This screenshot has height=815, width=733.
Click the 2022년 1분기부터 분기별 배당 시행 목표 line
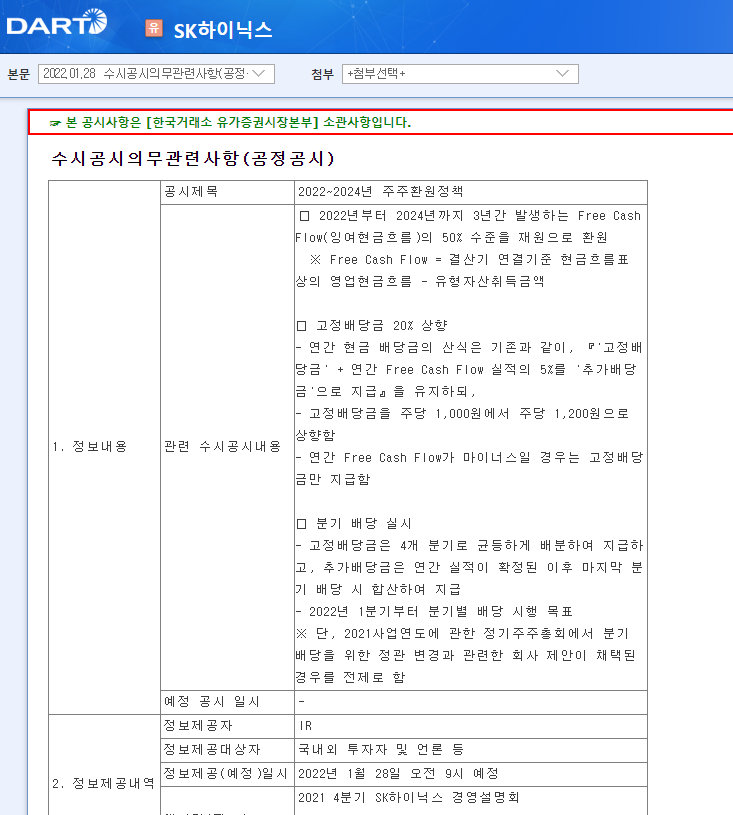click(x=435, y=612)
